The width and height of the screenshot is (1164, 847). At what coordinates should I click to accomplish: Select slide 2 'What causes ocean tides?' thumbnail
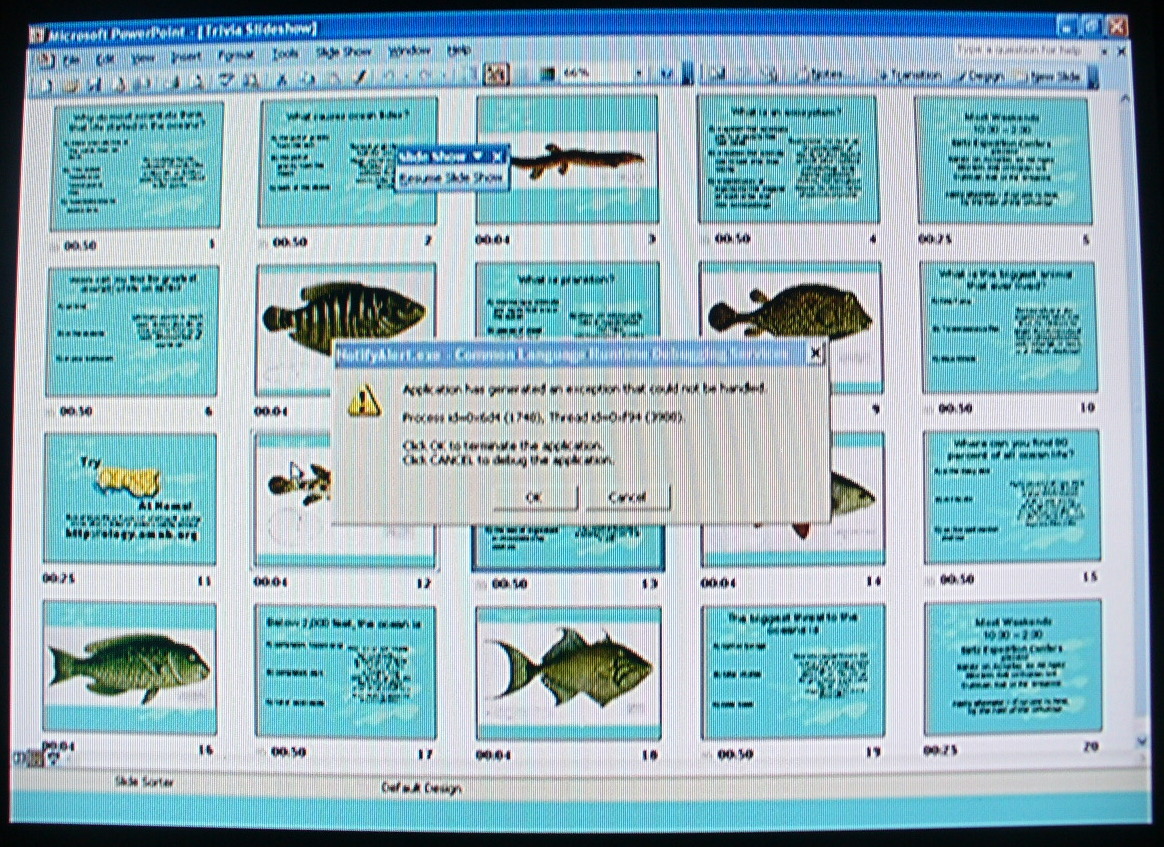(347, 163)
